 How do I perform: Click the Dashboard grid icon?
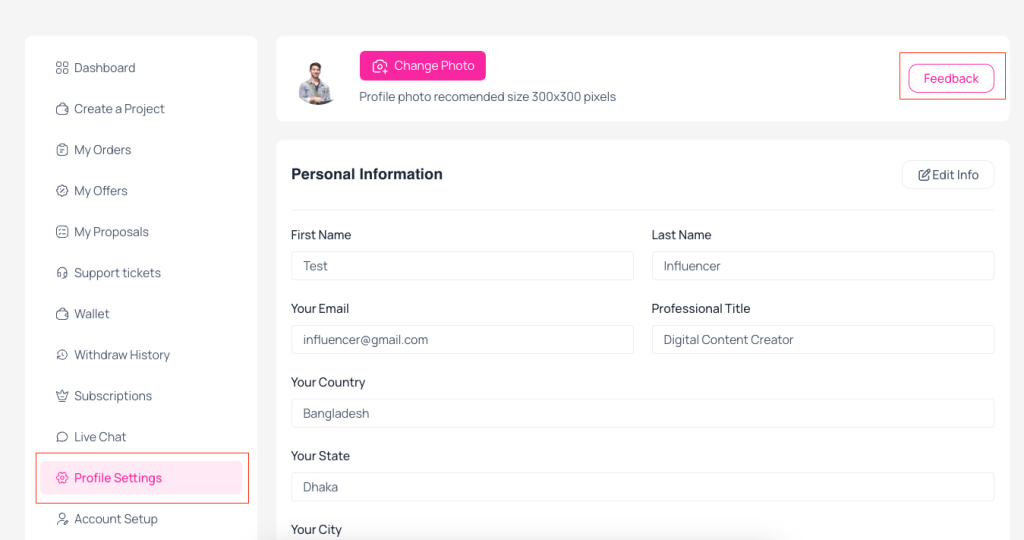62,68
